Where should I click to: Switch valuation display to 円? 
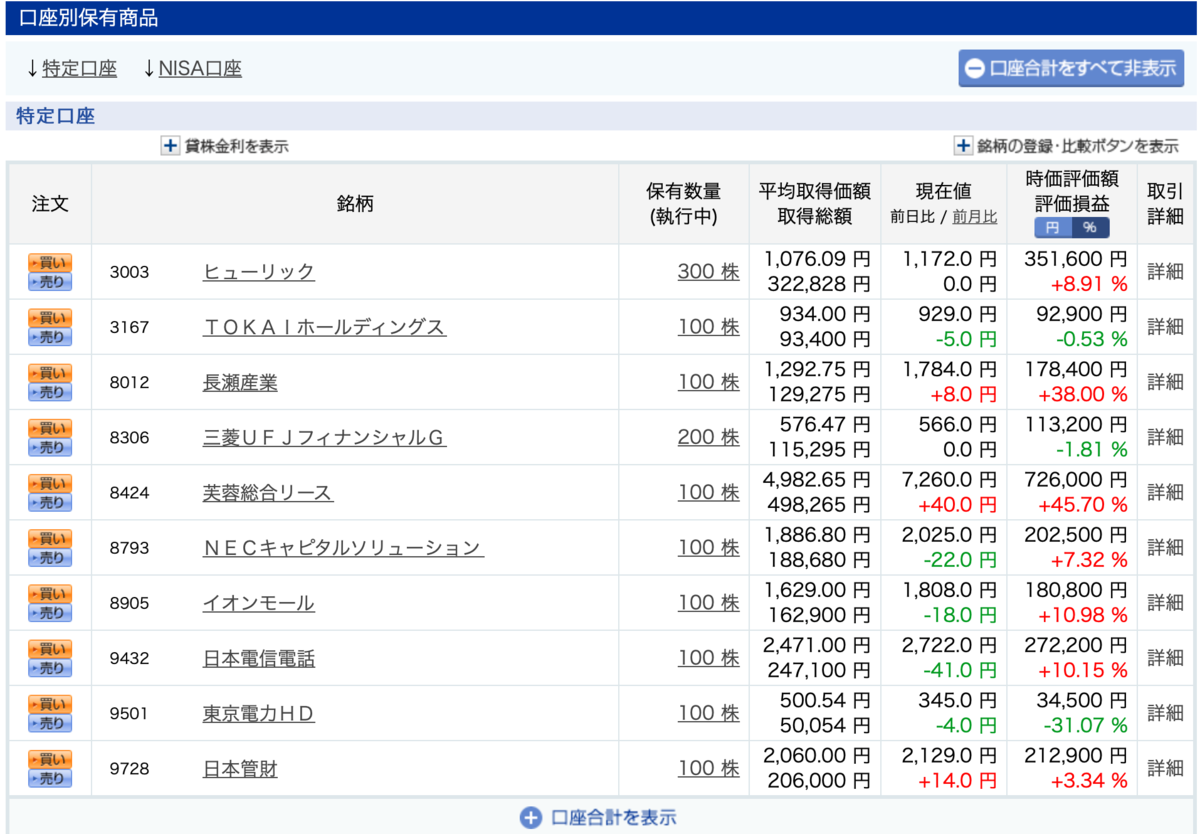(1052, 227)
